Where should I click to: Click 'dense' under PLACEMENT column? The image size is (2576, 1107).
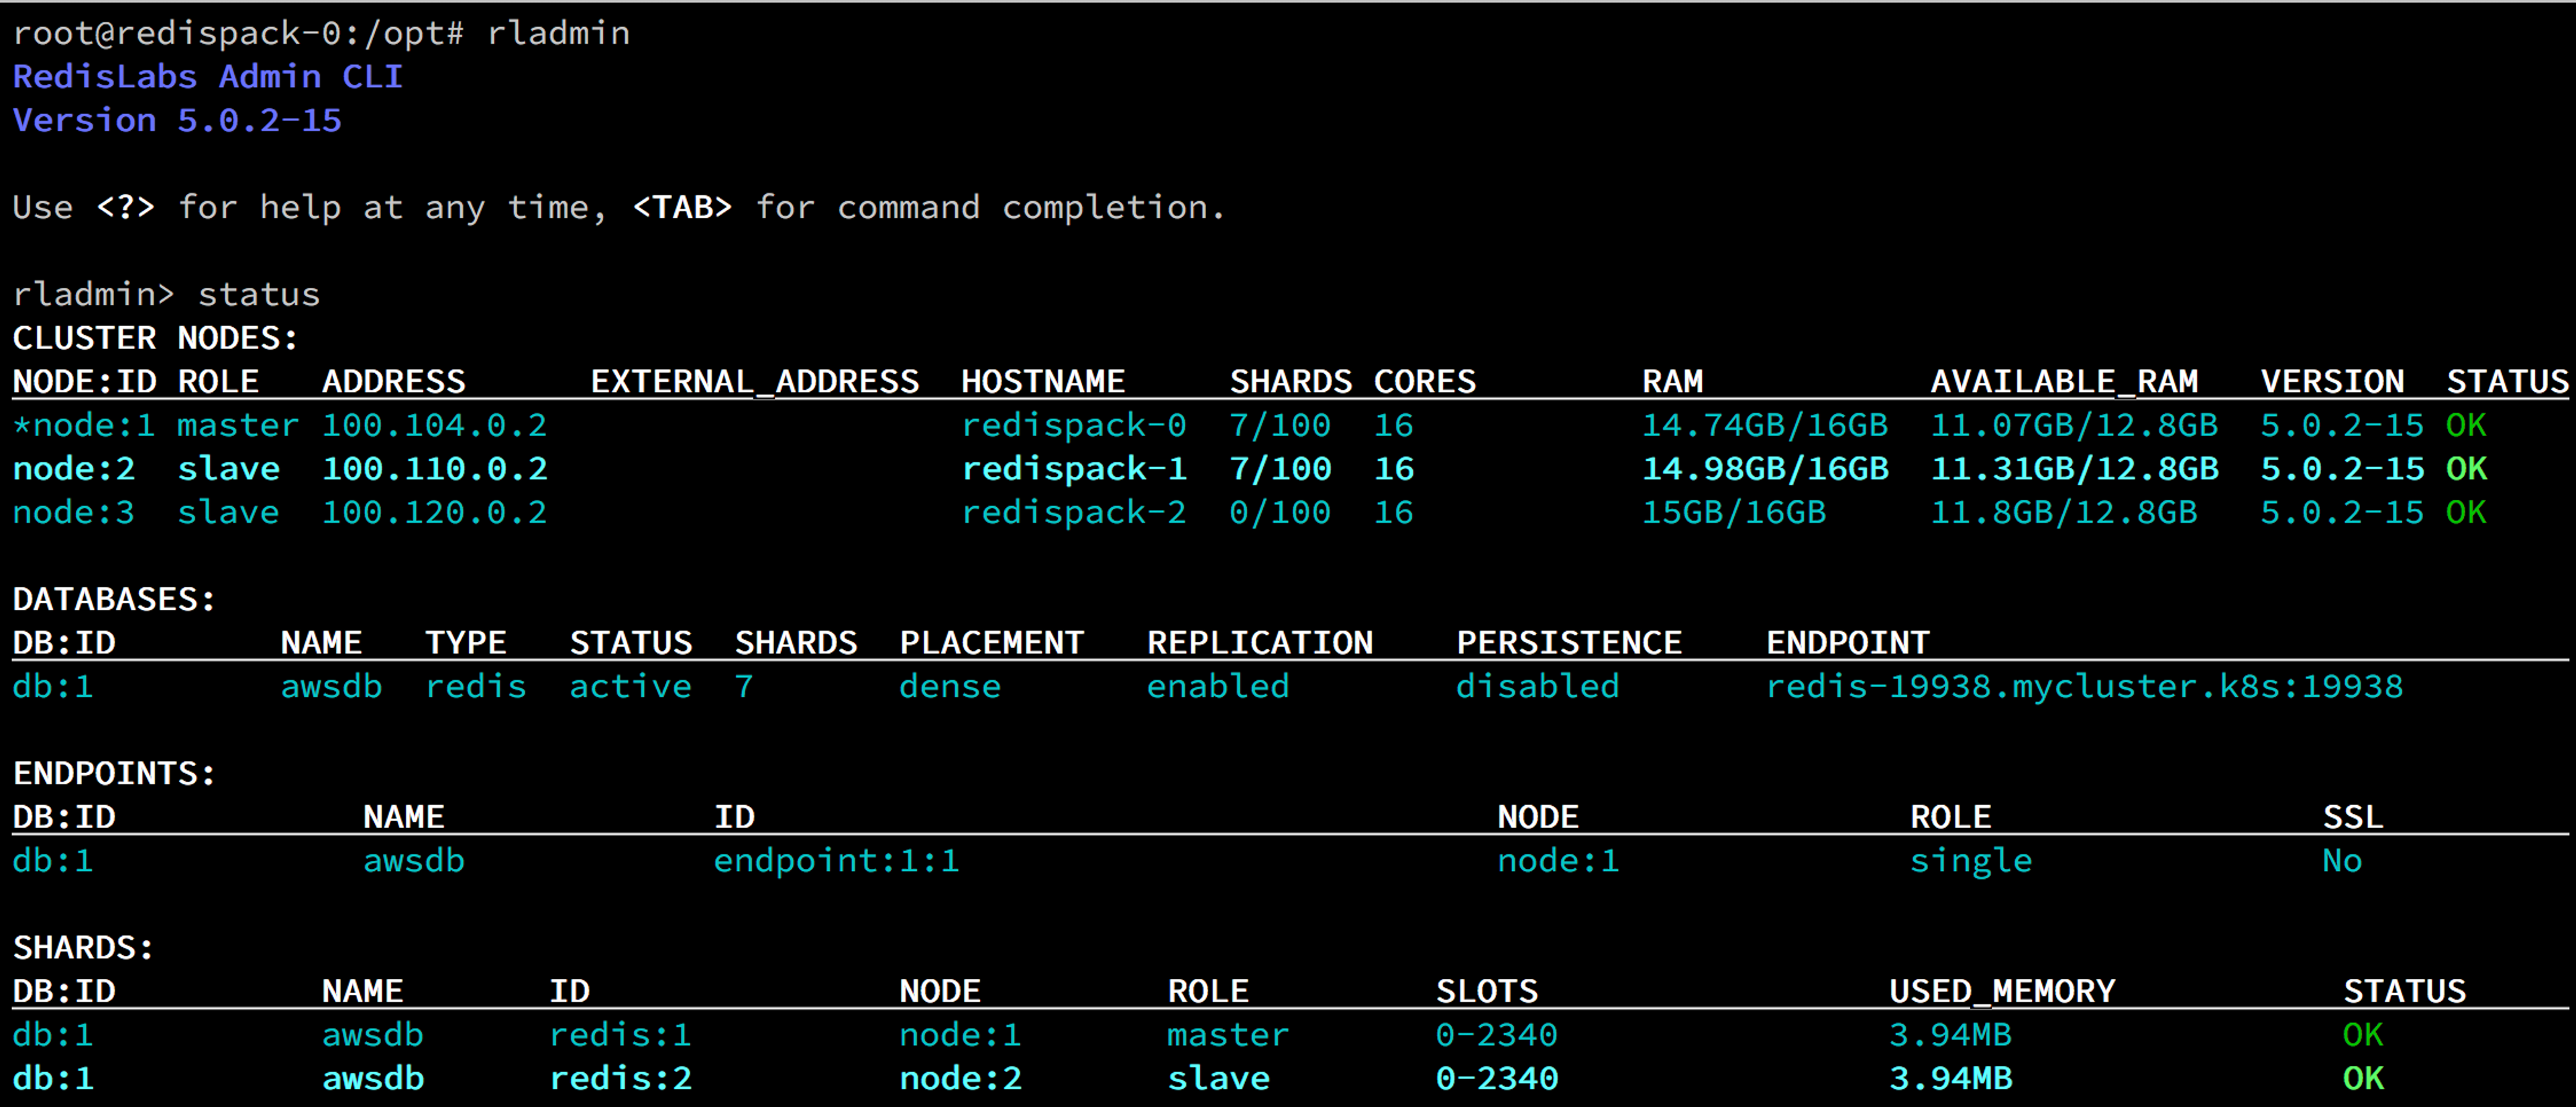pyautogui.click(x=949, y=687)
